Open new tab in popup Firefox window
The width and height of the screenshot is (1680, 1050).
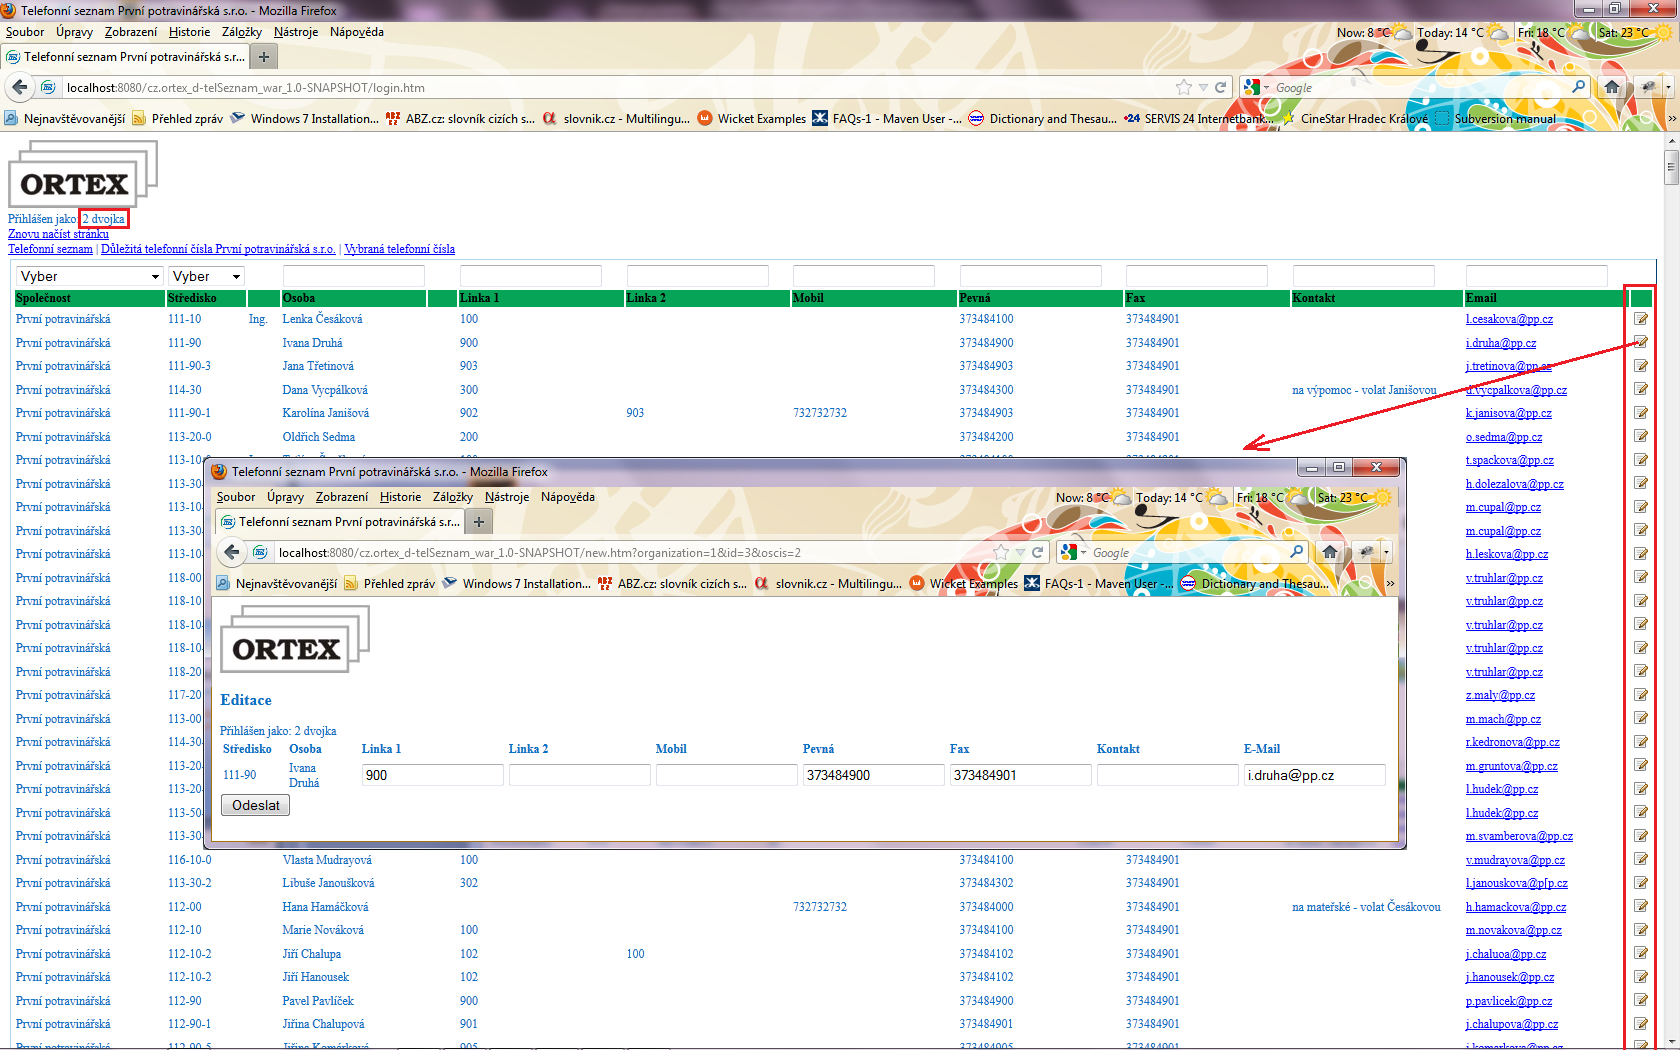point(479,522)
